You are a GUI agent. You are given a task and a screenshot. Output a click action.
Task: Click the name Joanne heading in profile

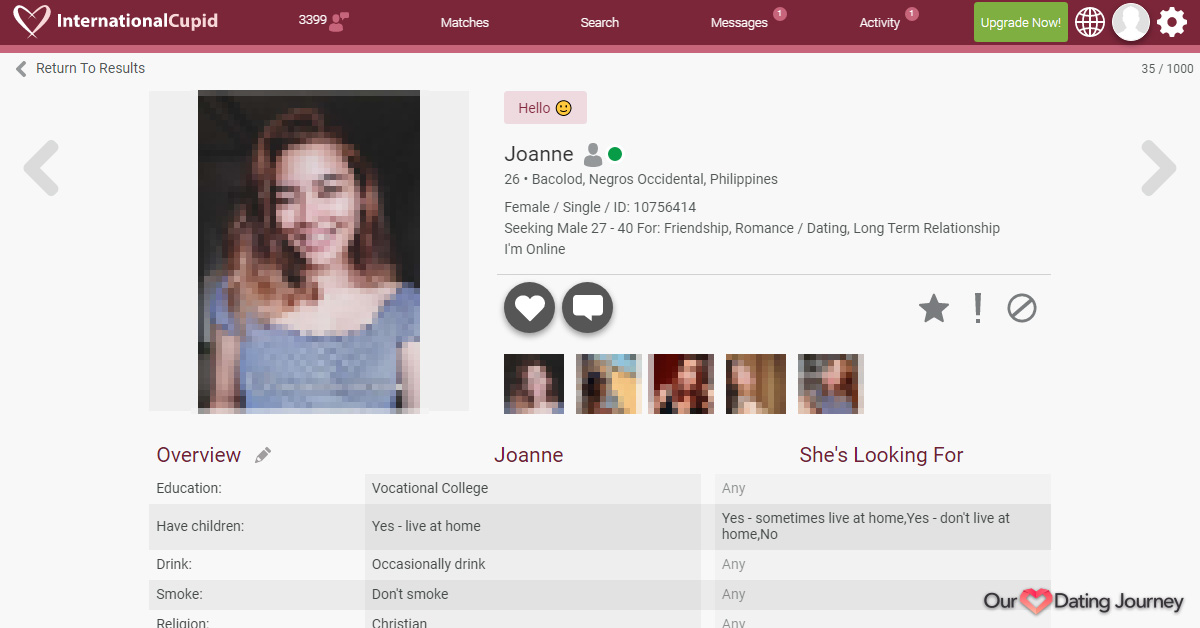click(539, 154)
